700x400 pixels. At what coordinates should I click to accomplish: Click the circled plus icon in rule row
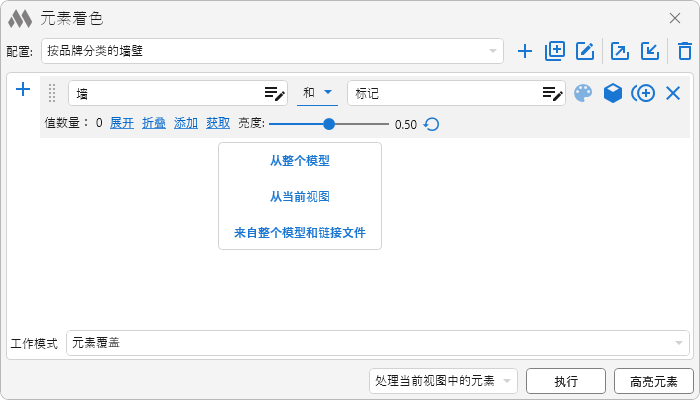pos(643,93)
